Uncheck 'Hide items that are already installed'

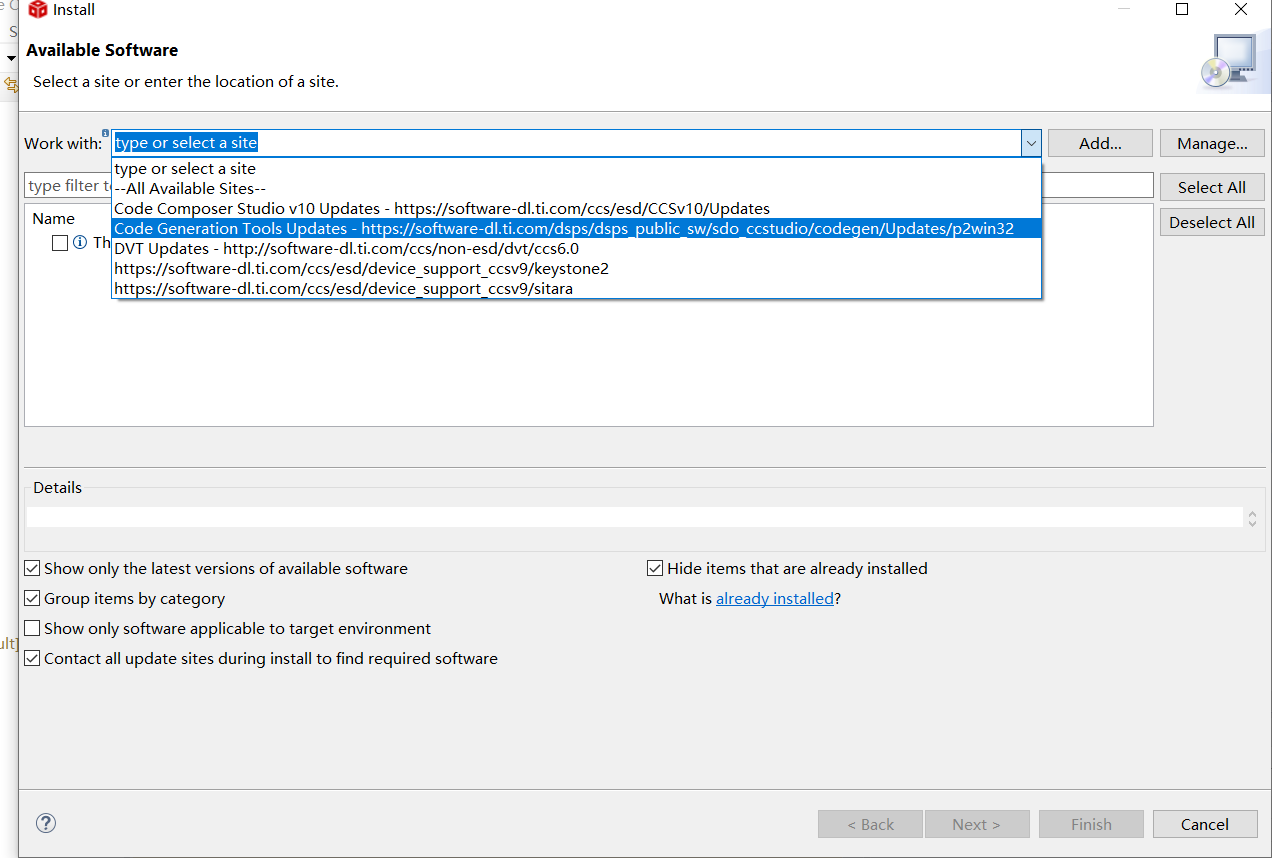click(655, 567)
